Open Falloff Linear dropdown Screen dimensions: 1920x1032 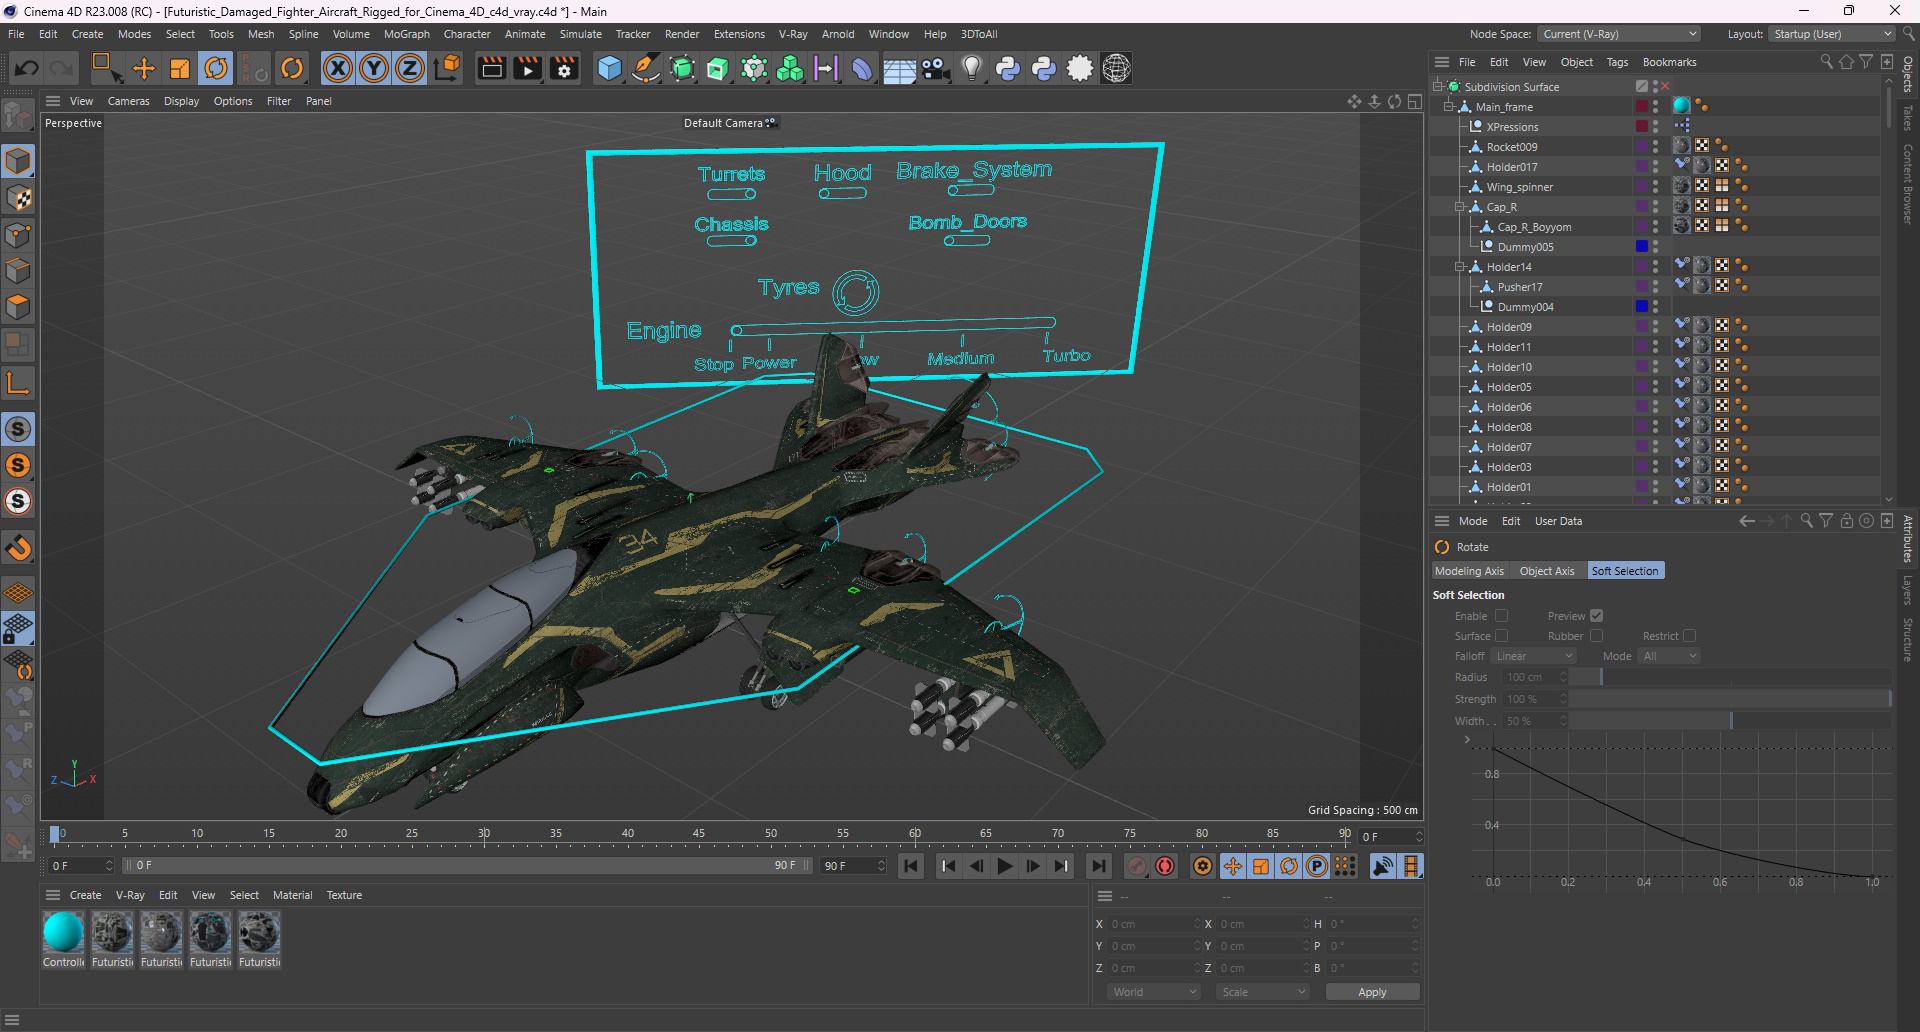coord(1533,656)
